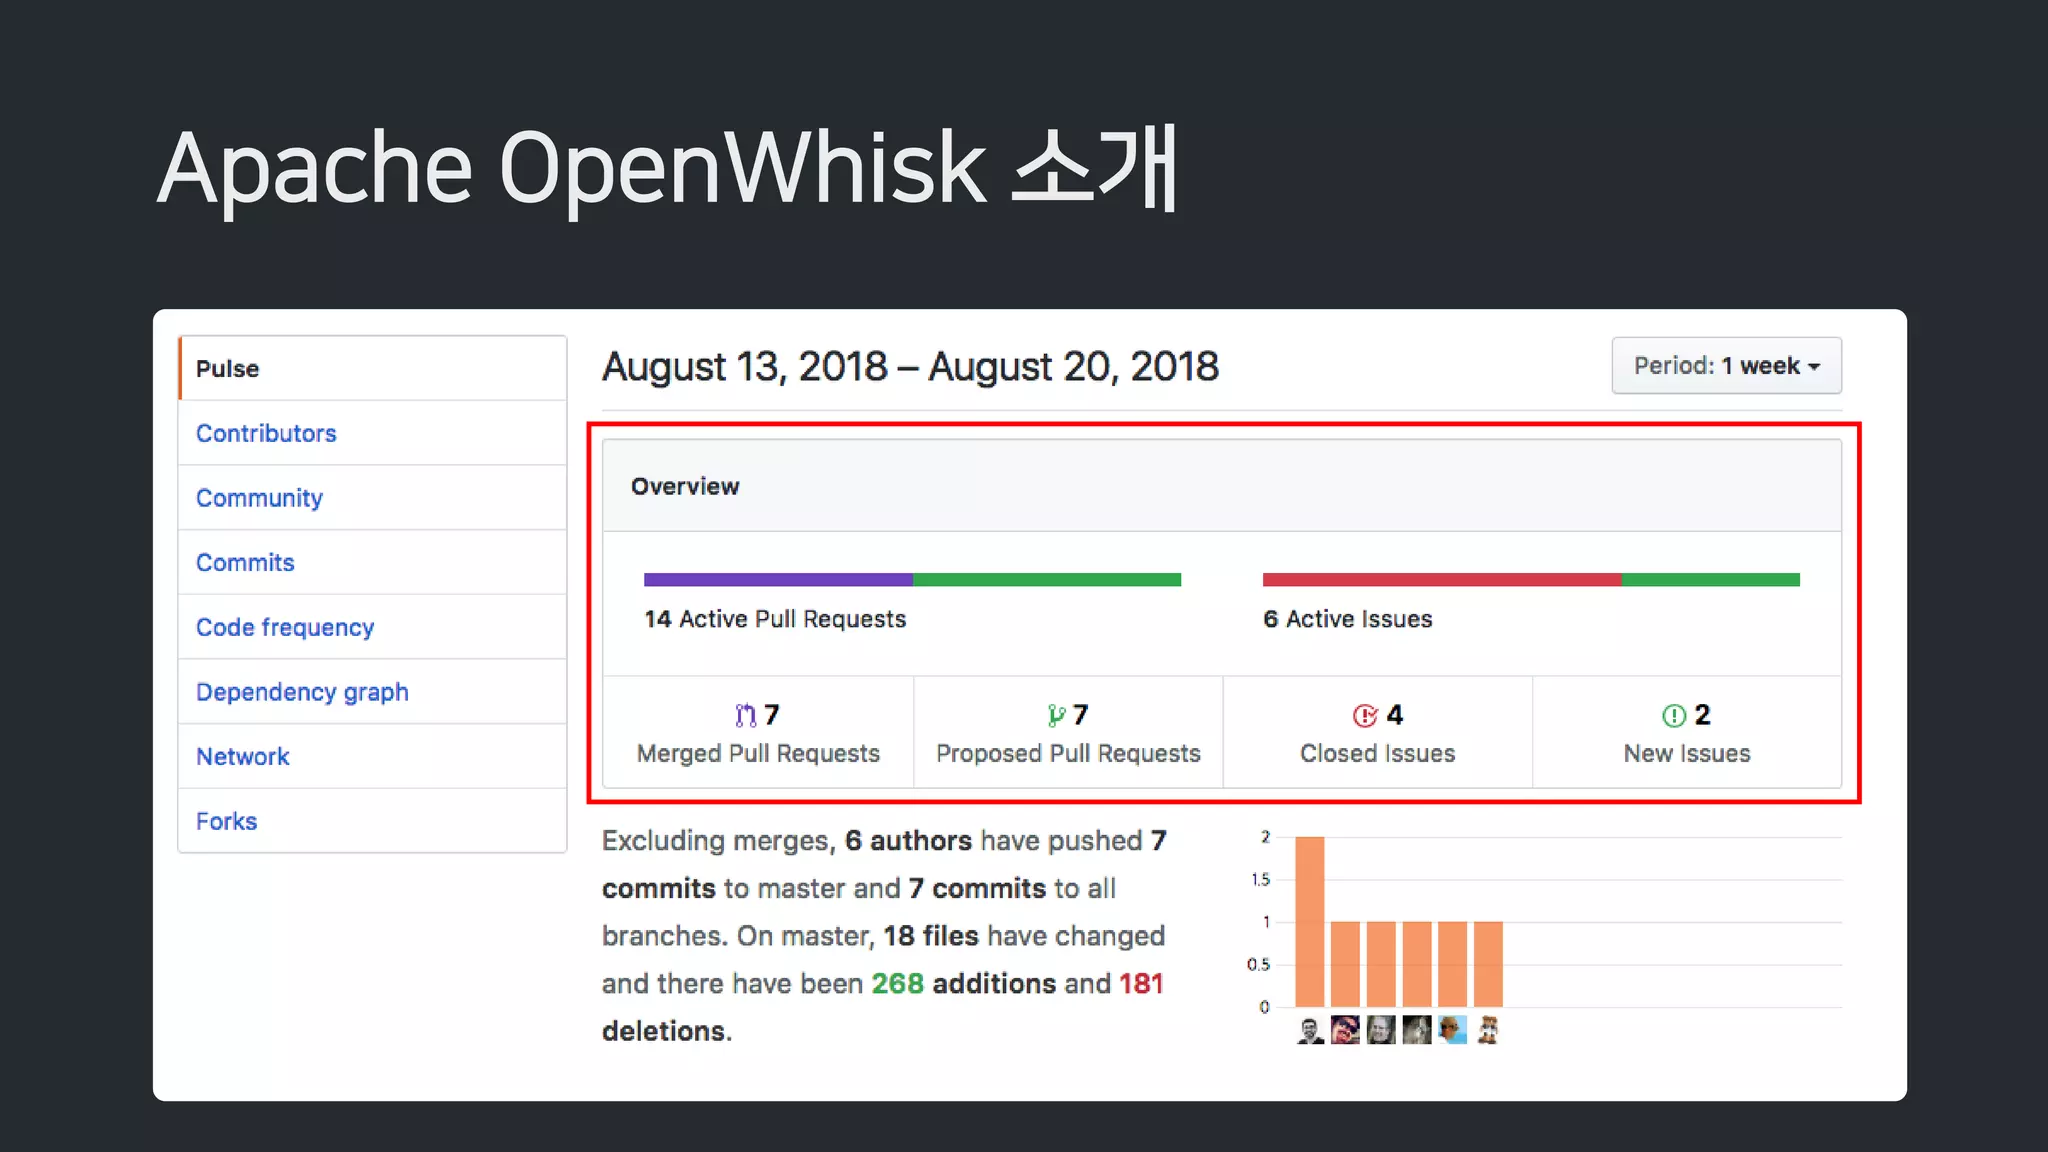This screenshot has height=1152, width=2048.
Task: Click the new issues green icon
Action: click(1673, 715)
